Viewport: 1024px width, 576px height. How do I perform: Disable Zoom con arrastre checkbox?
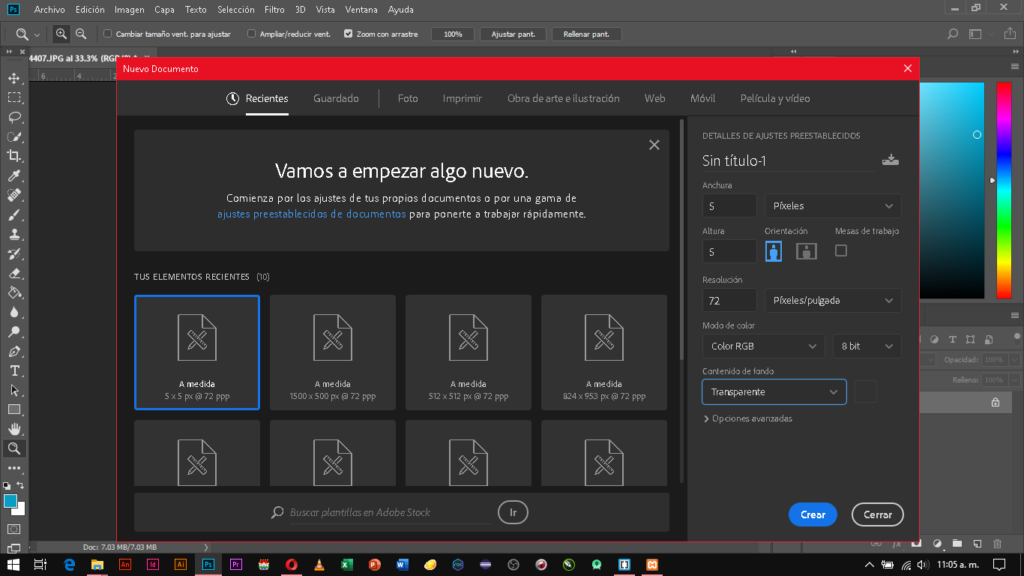pyautogui.click(x=348, y=34)
